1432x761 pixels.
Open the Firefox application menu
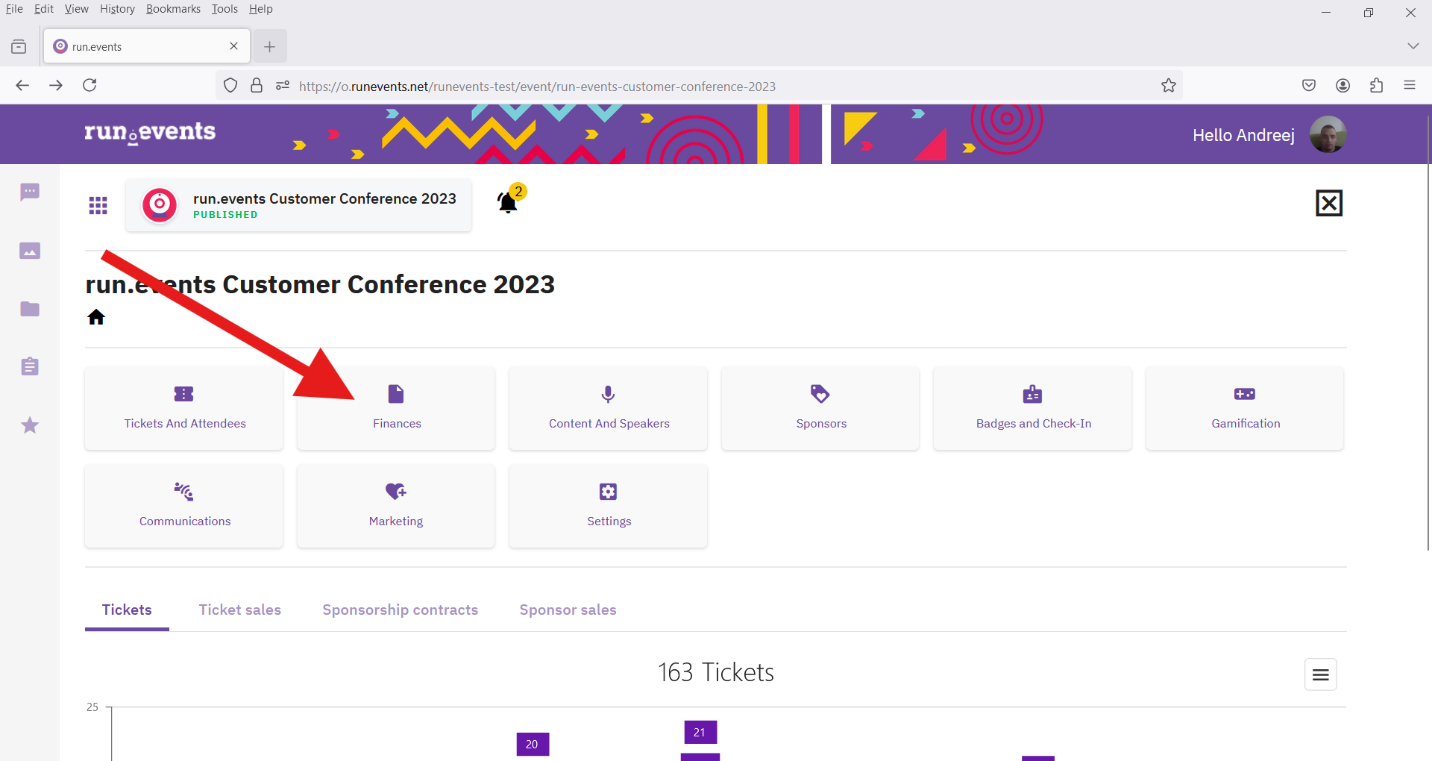[1410, 86]
